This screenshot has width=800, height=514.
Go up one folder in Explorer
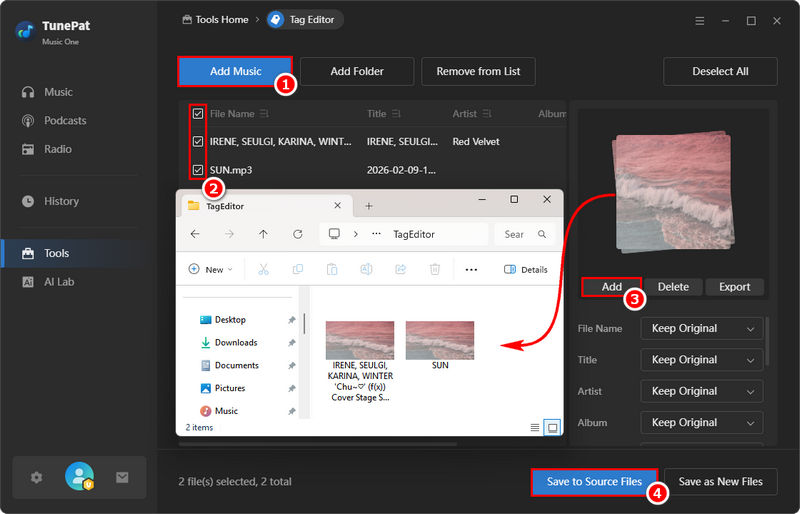(x=263, y=234)
